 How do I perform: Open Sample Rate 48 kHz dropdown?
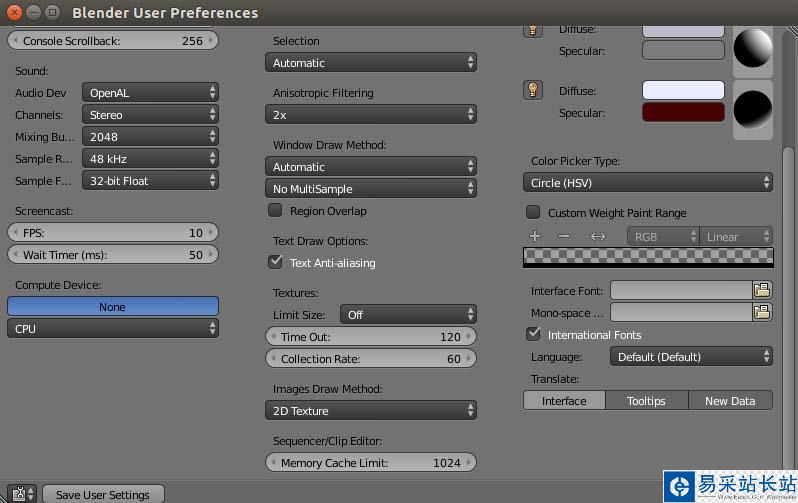pyautogui.click(x=150, y=158)
